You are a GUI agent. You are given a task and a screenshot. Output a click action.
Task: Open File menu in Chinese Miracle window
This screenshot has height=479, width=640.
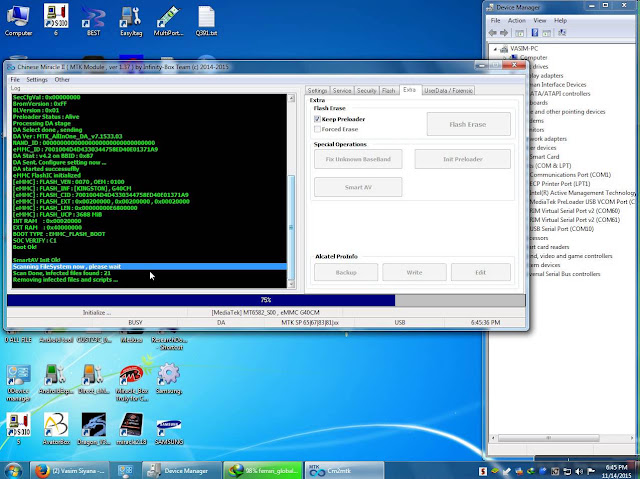(15, 80)
